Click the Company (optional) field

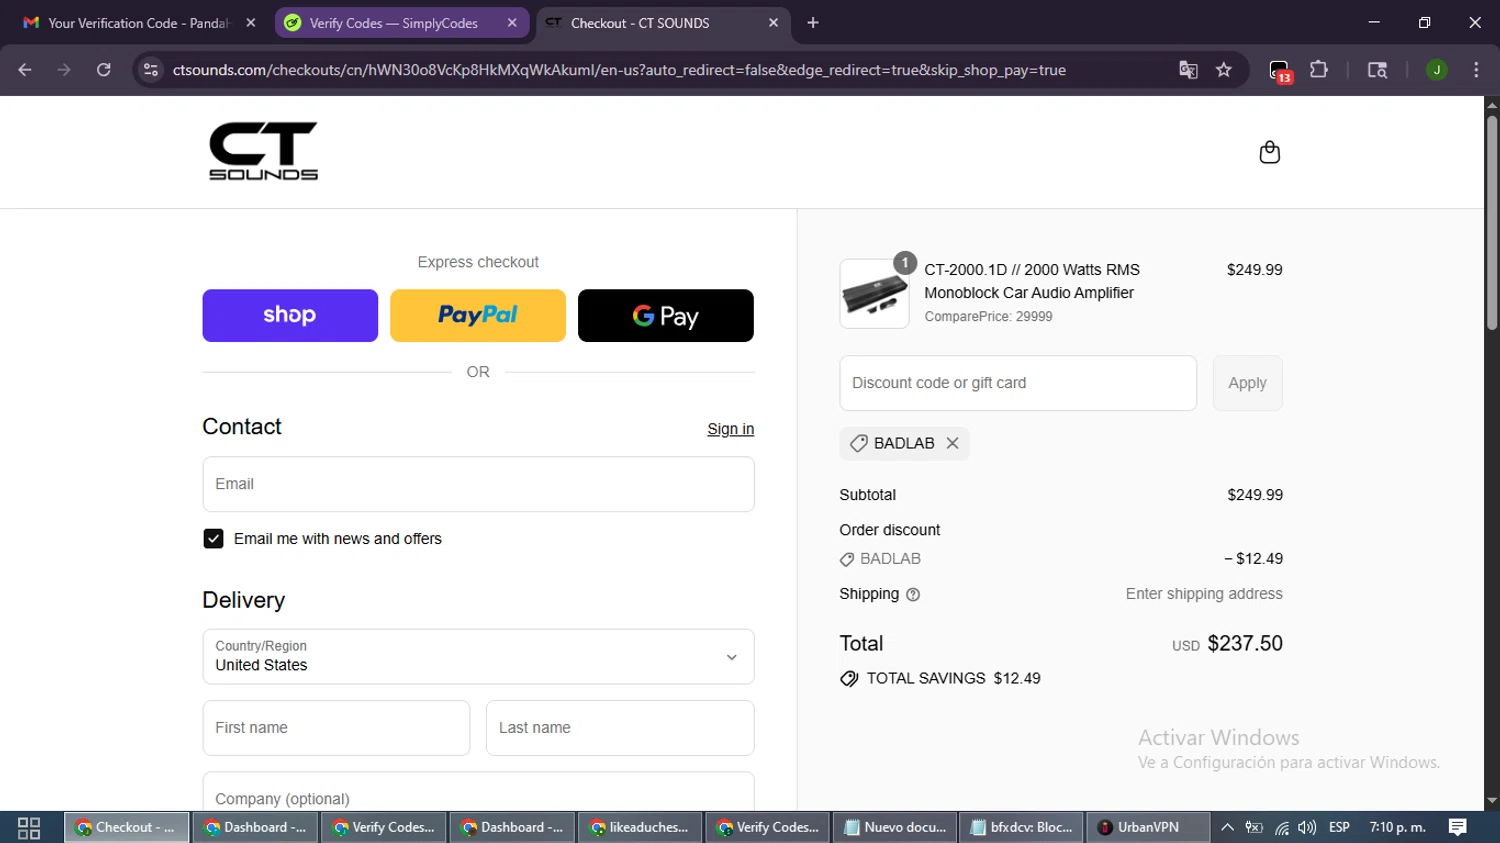click(x=478, y=792)
